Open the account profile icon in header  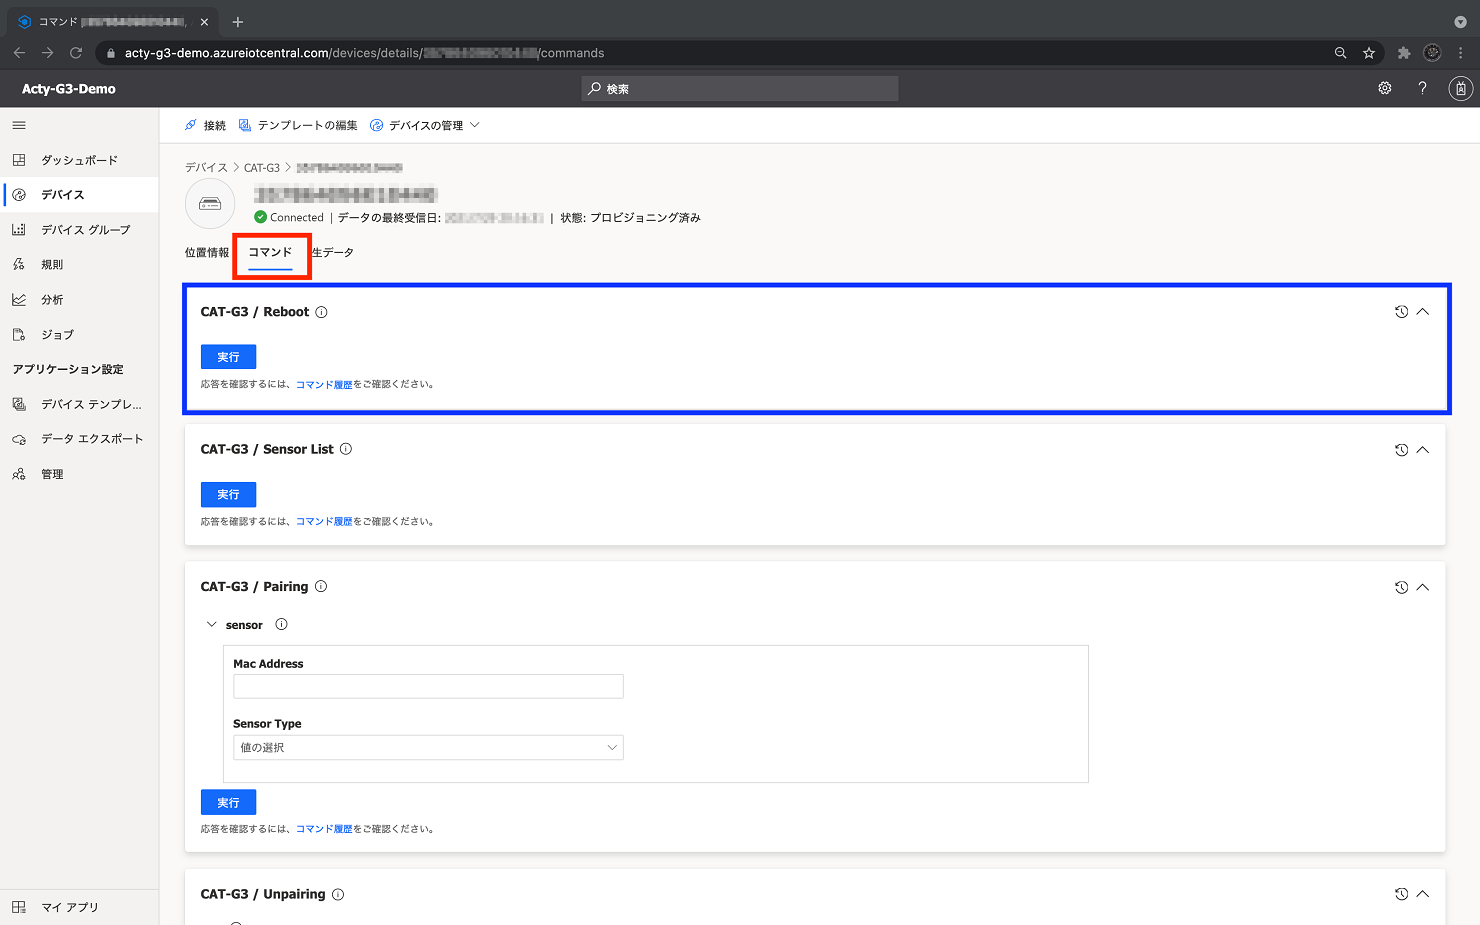click(x=1460, y=88)
